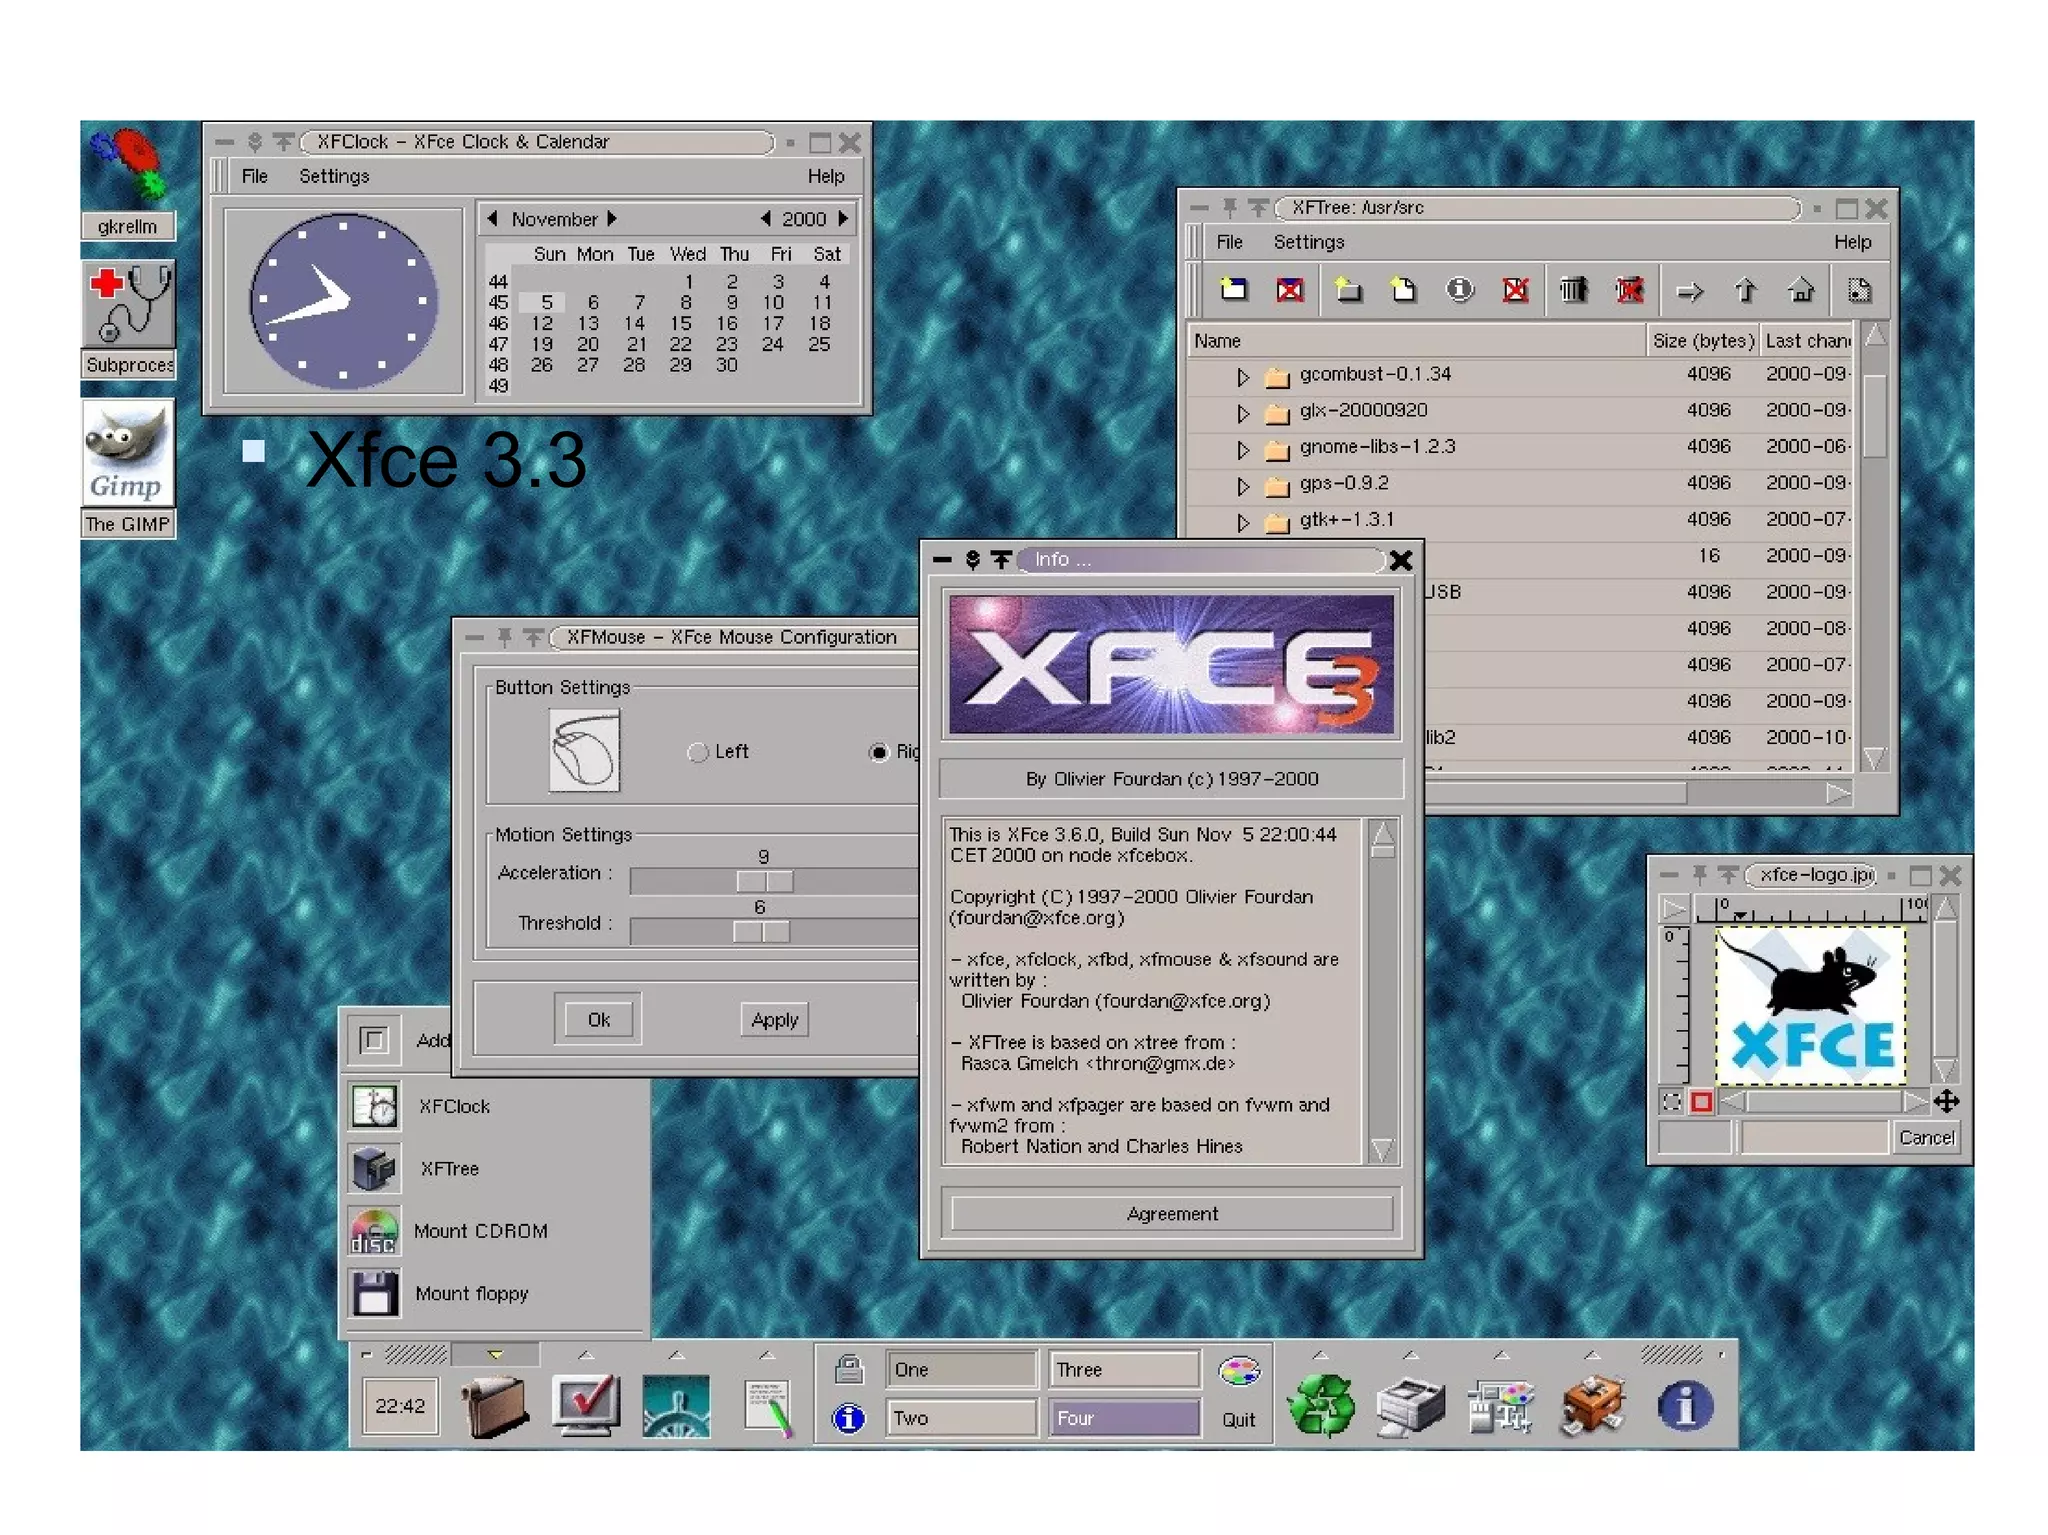The height and width of the screenshot is (1535, 2048).
Task: Launch the Subprocess stethoscope icon
Action: 128,304
